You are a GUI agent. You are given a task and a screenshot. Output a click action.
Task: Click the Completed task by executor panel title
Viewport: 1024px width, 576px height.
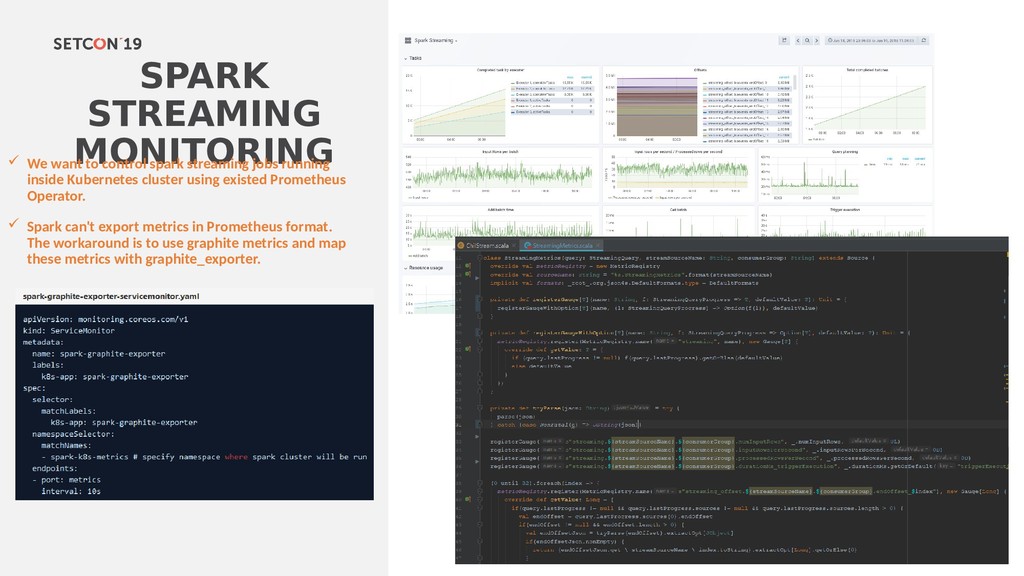(x=500, y=70)
